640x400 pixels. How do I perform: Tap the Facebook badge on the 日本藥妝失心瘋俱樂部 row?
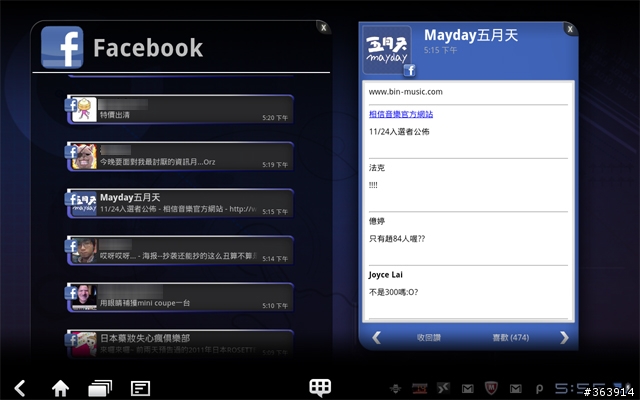[71, 340]
